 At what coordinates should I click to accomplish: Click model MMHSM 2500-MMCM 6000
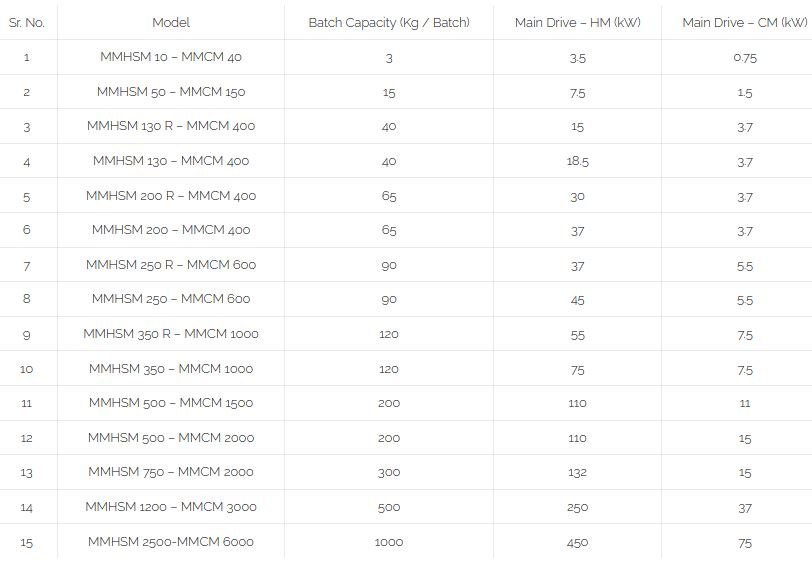[171, 542]
